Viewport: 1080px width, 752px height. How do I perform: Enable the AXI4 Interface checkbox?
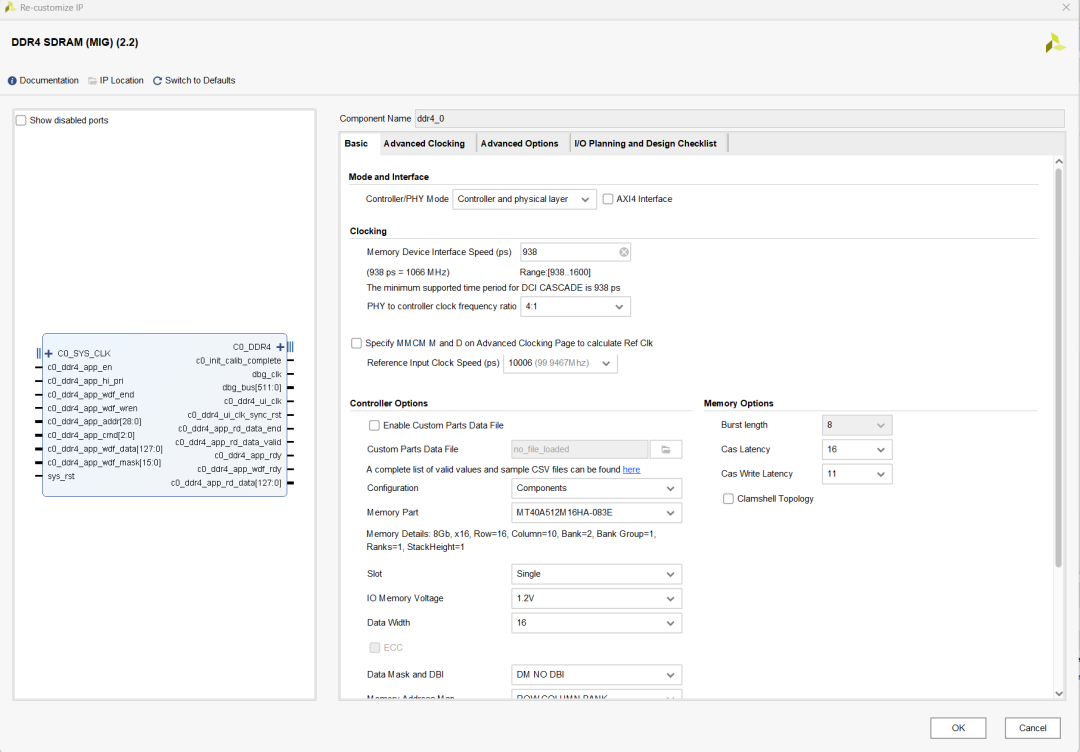pos(608,199)
